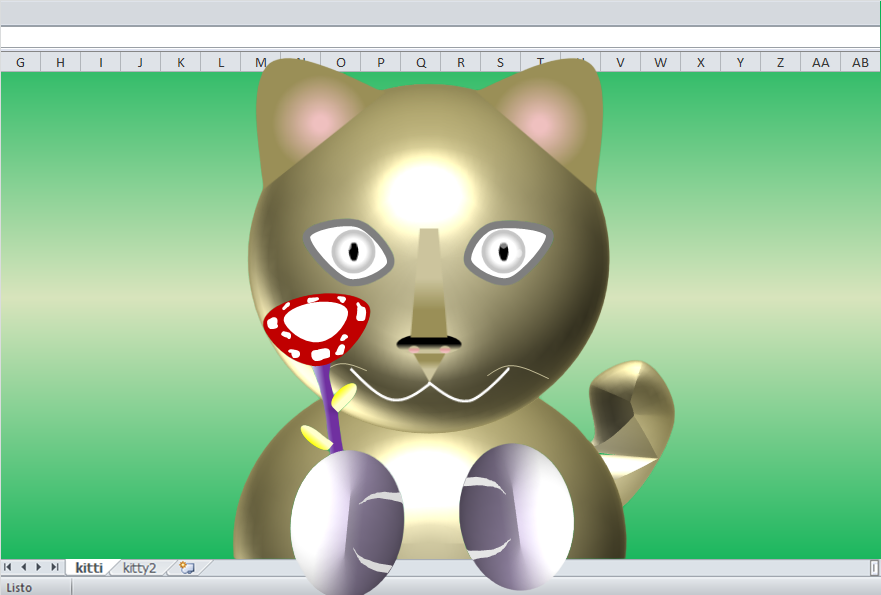881x595 pixels.
Task: Select column K header
Action: [x=180, y=62]
